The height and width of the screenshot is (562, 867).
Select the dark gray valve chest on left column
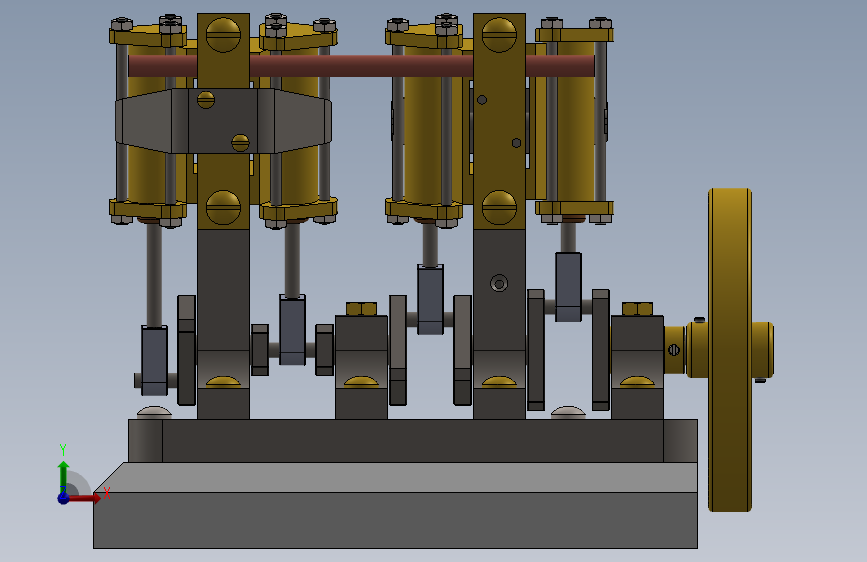[x=223, y=121]
